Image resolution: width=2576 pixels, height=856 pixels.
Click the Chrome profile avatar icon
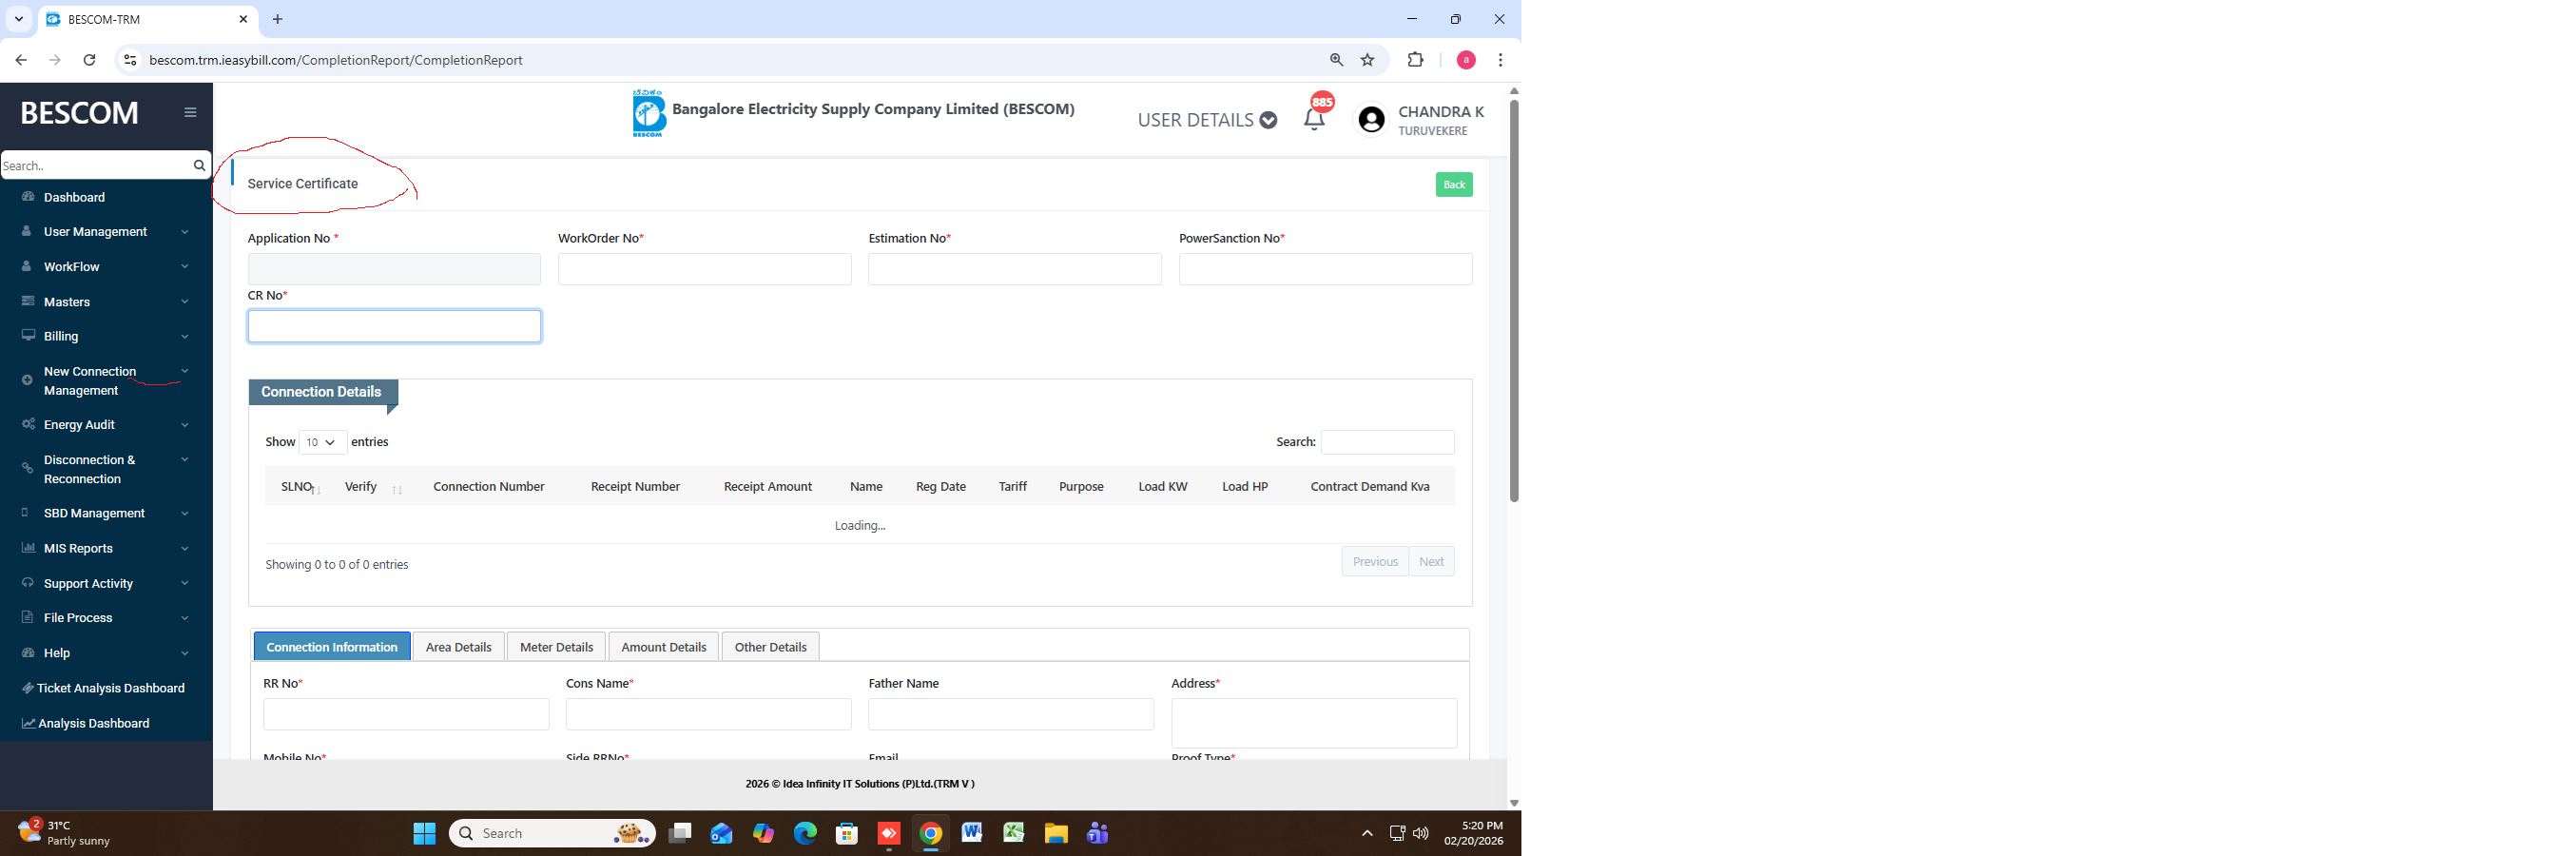click(1466, 60)
